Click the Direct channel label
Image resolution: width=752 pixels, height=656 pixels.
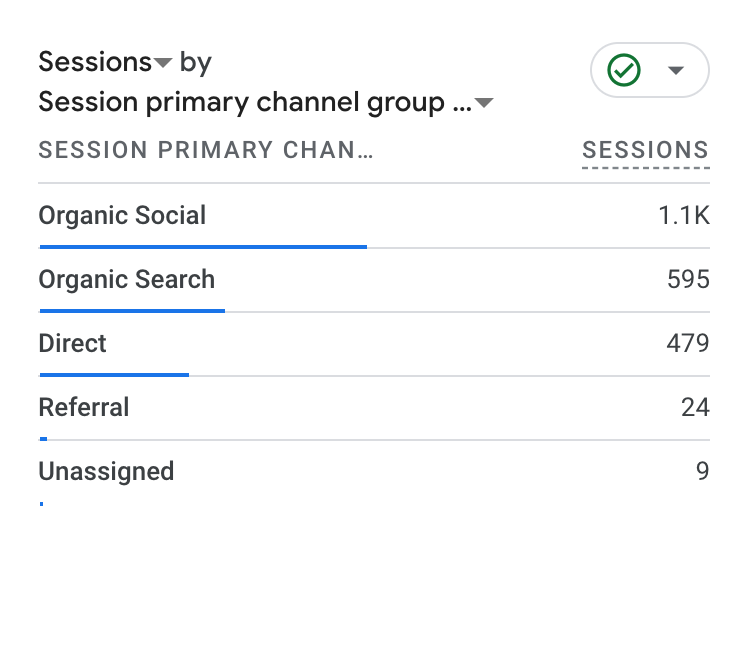(x=72, y=343)
